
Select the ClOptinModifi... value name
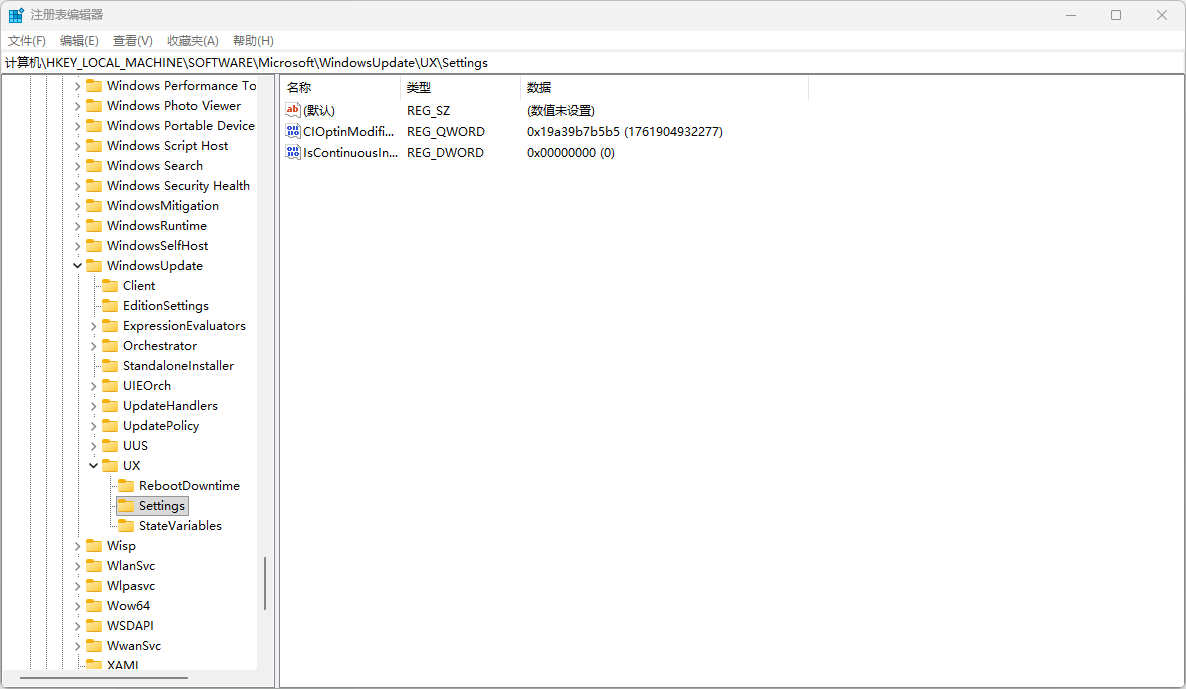click(x=349, y=132)
